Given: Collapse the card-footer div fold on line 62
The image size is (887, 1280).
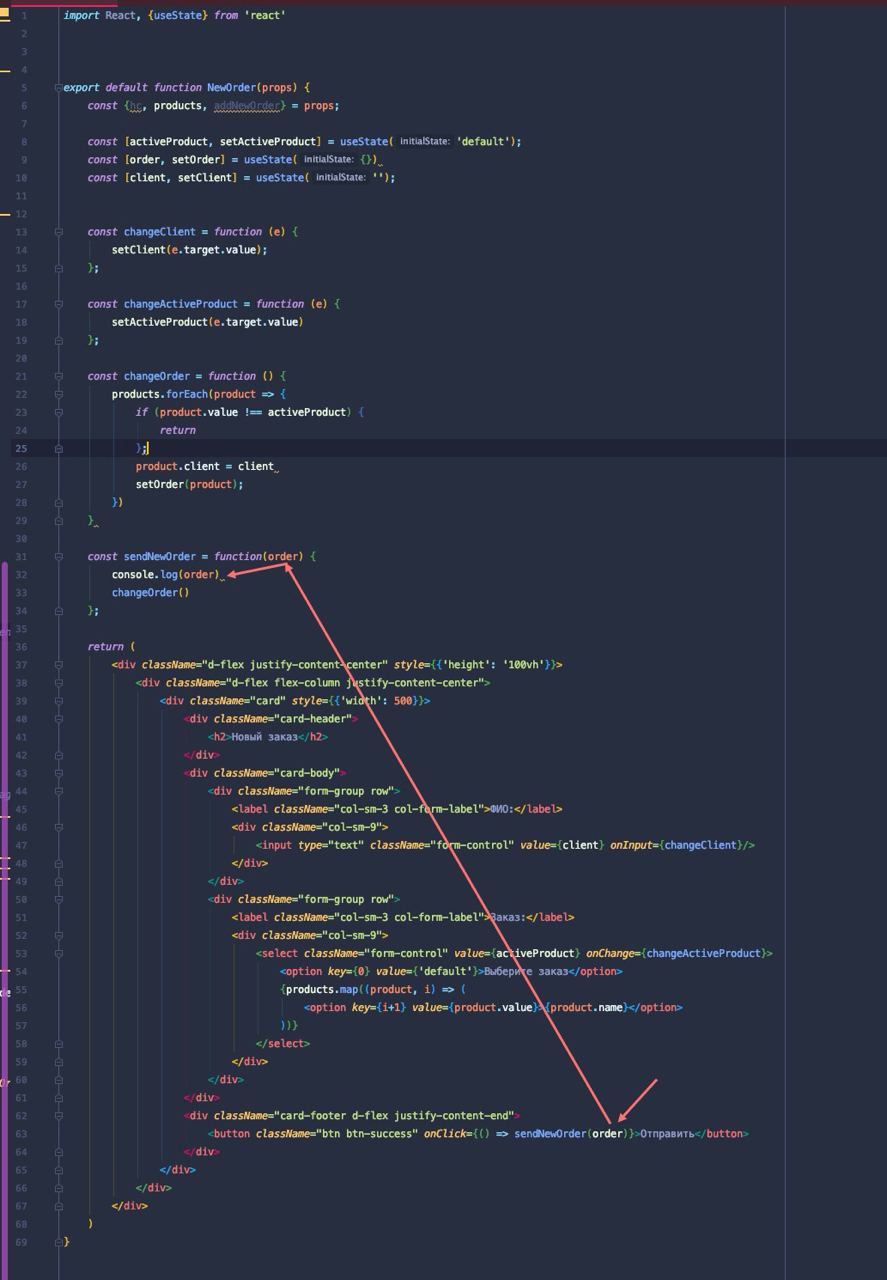Looking at the screenshot, I should click(x=59, y=1115).
